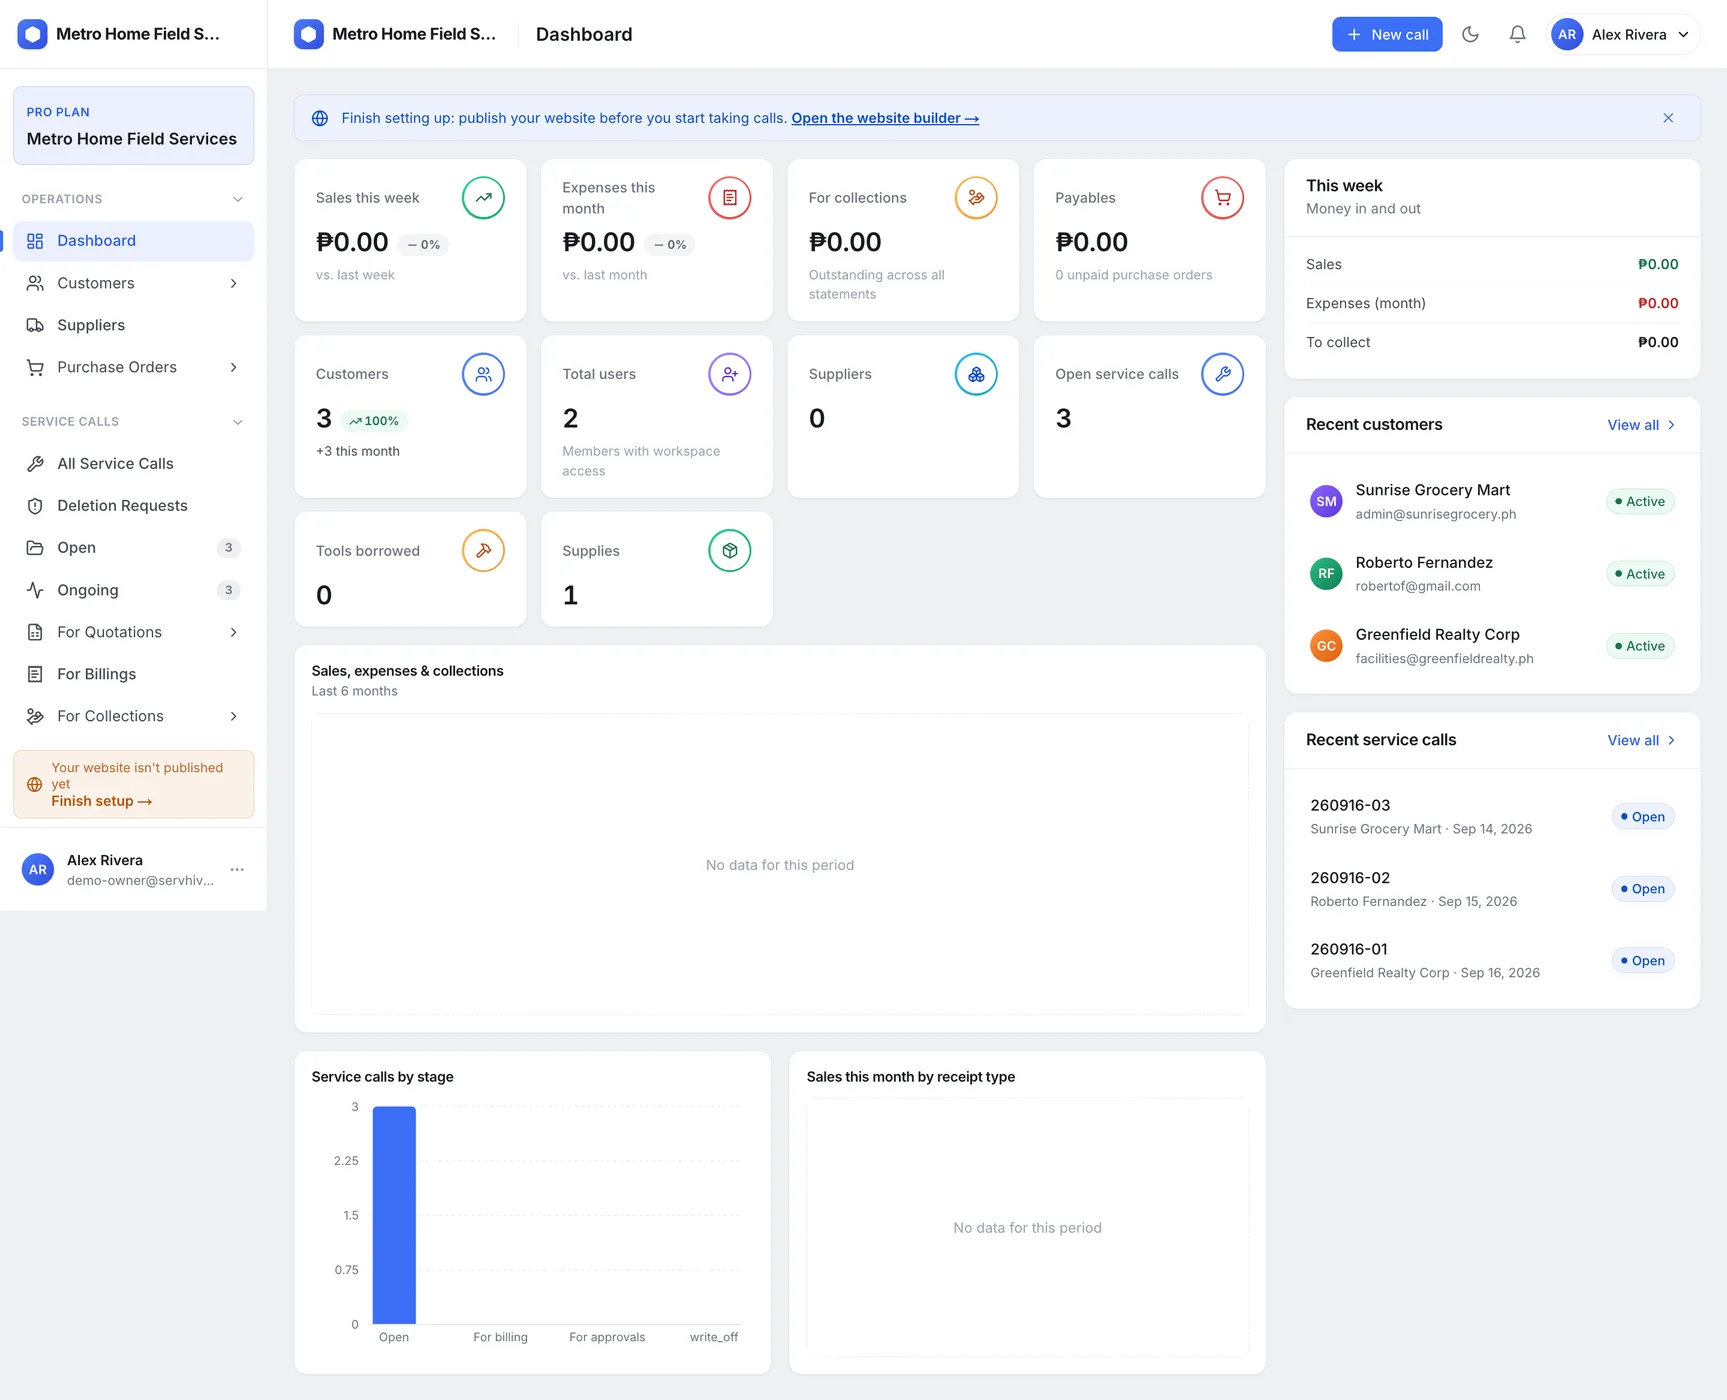The width and height of the screenshot is (1727, 1400).
Task: Click the Customers card people icon
Action: pyautogui.click(x=483, y=374)
